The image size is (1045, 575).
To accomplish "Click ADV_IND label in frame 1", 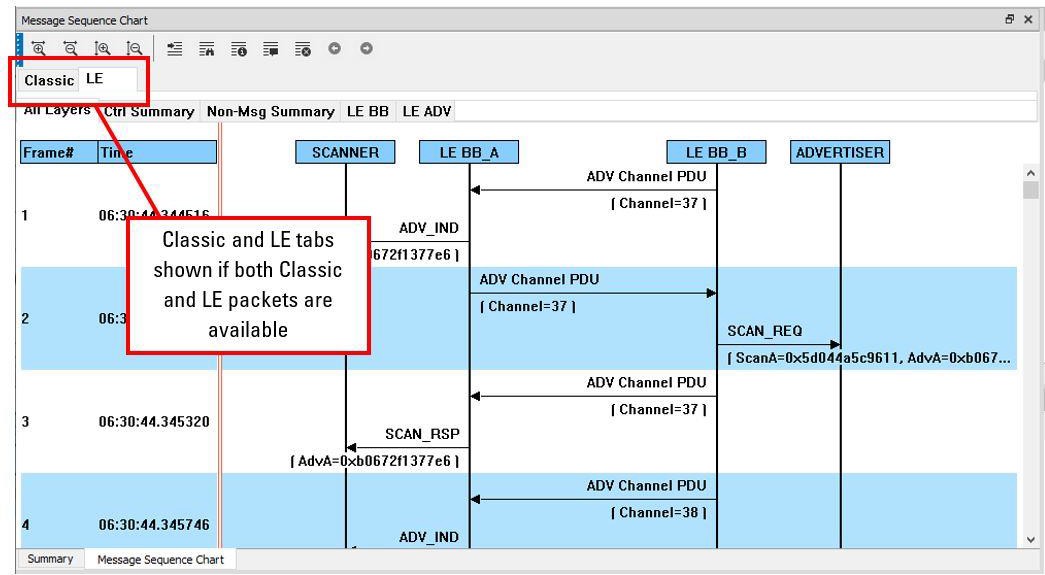I will (x=429, y=229).
